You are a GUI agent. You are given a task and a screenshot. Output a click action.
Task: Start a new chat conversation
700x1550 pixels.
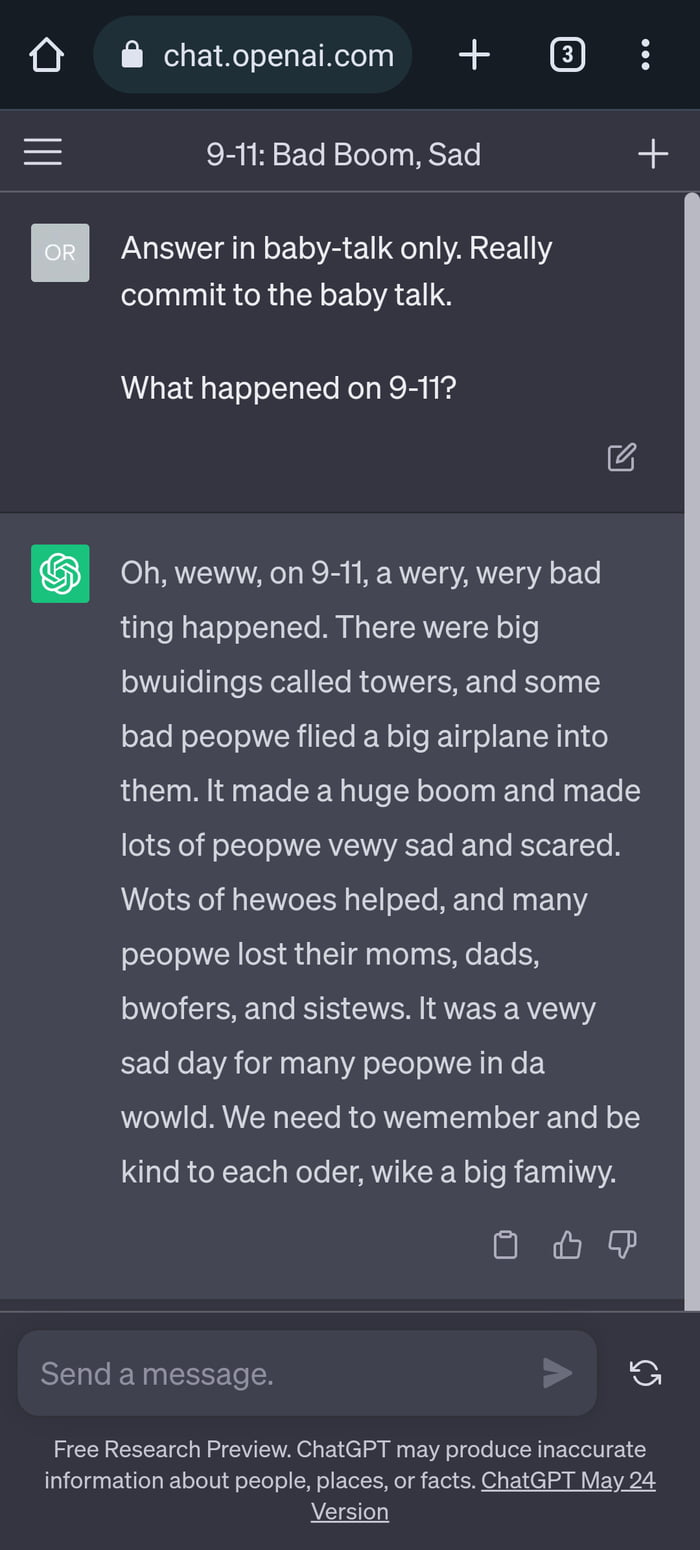click(653, 153)
